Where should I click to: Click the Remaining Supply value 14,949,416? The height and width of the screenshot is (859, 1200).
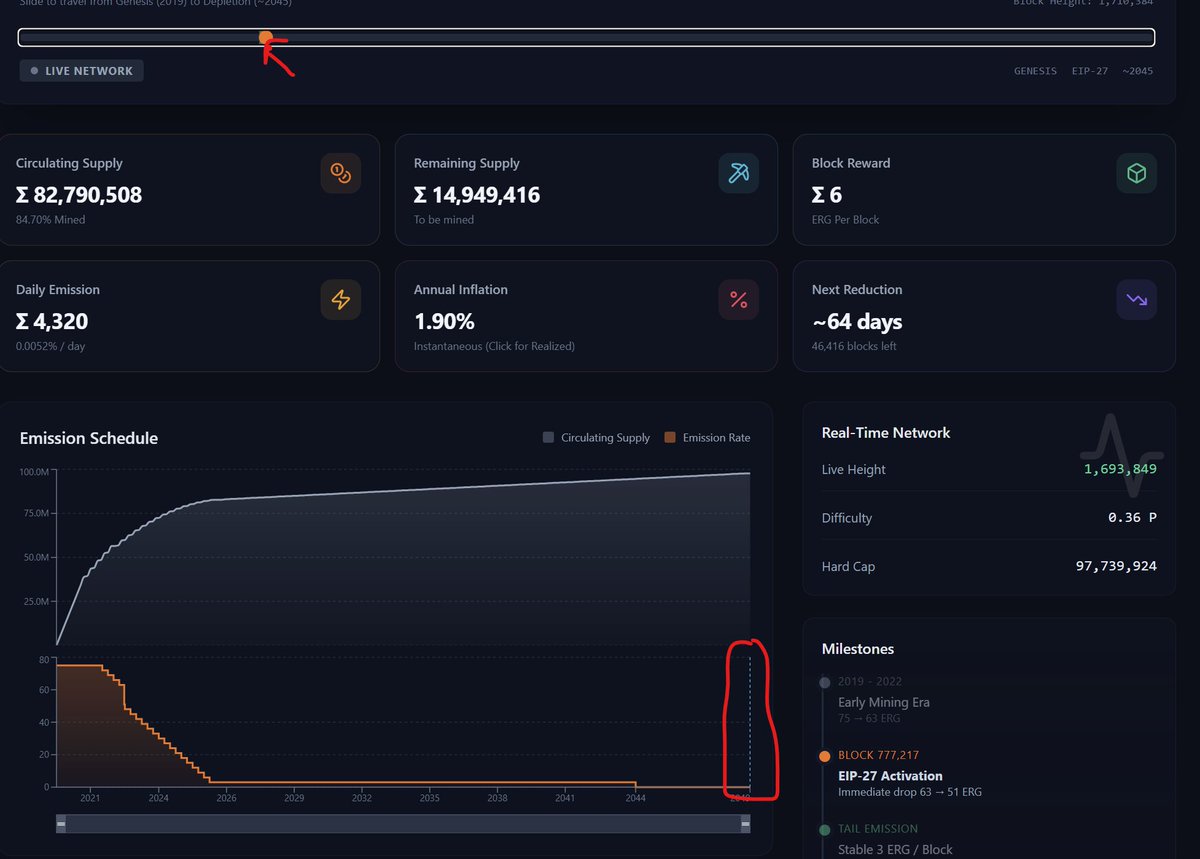coord(477,195)
